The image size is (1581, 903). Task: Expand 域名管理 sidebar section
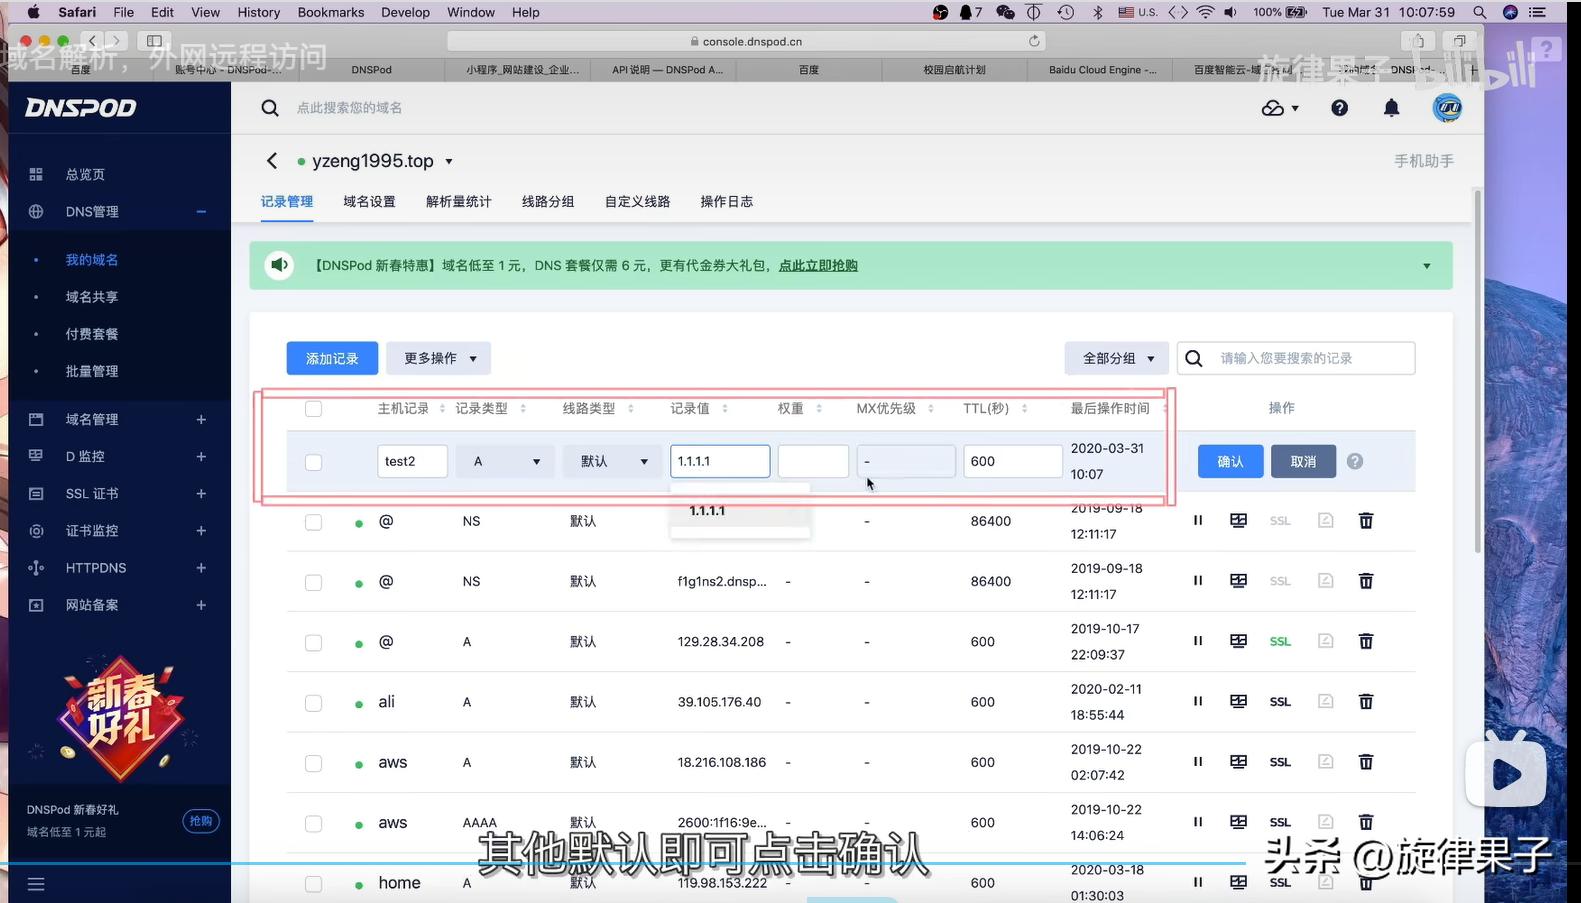coord(201,419)
